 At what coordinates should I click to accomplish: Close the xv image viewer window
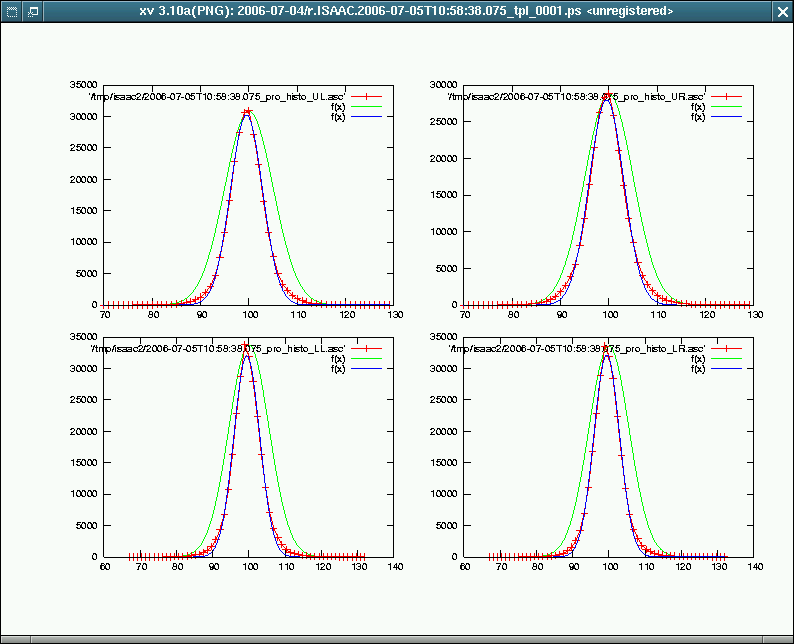tap(782, 10)
